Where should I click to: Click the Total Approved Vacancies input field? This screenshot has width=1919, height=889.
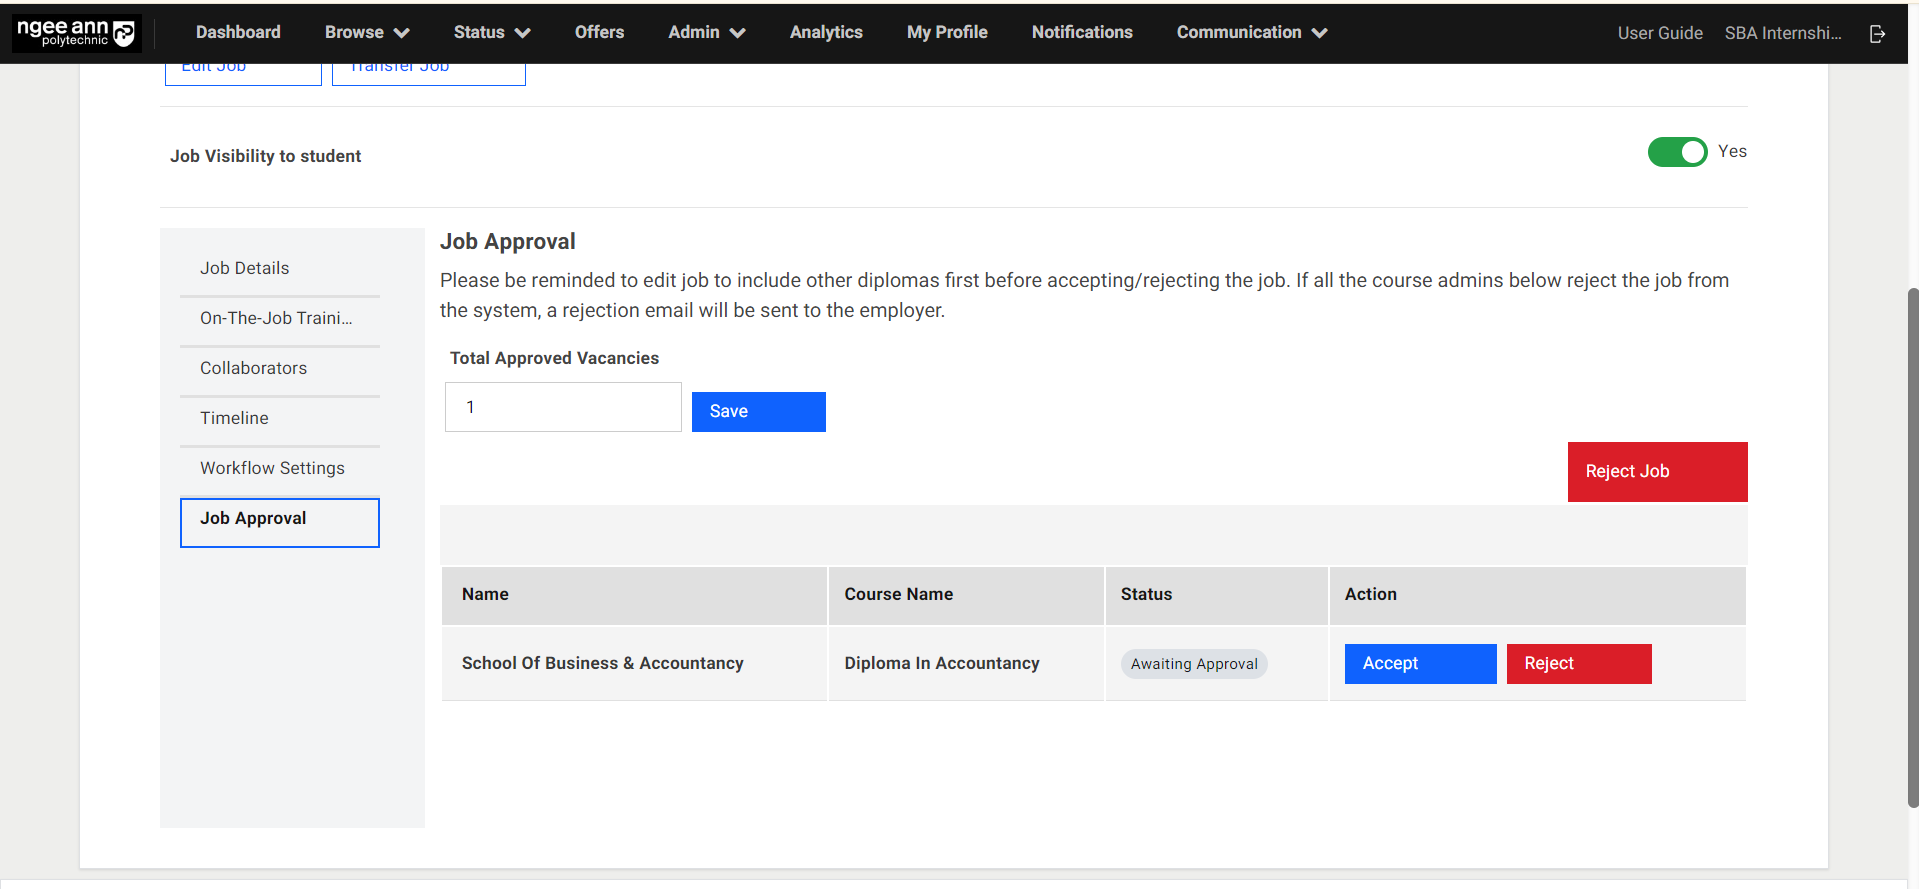coord(563,408)
